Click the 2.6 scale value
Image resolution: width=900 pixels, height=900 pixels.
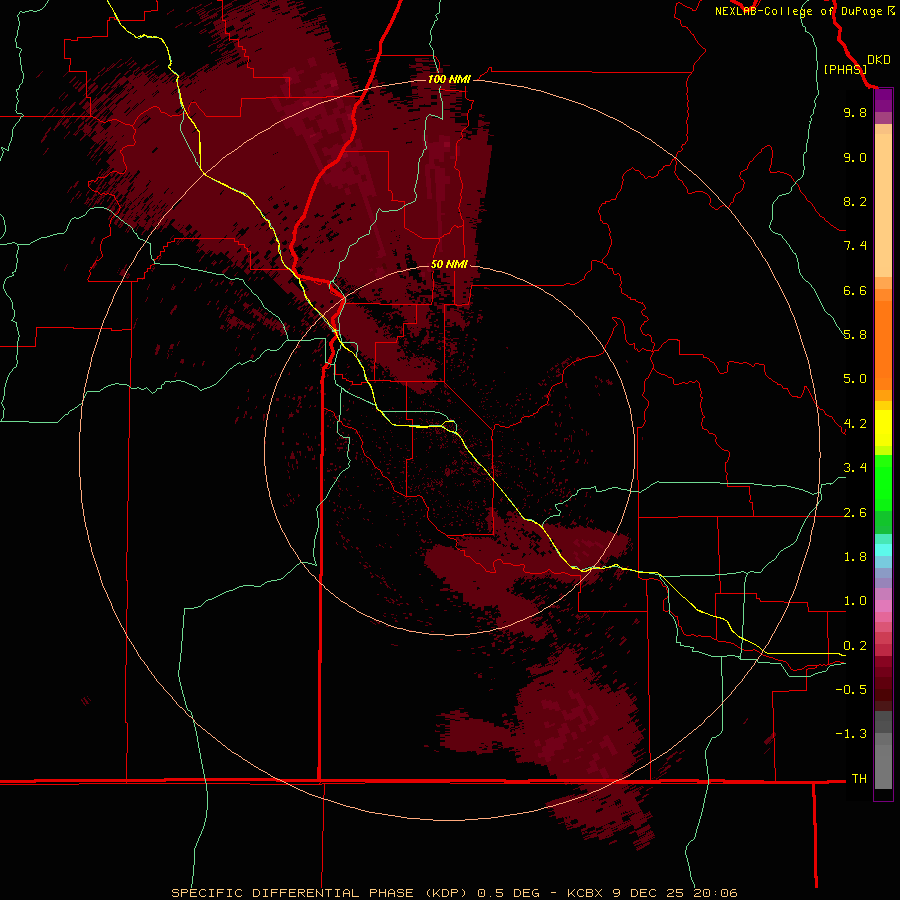855,513
